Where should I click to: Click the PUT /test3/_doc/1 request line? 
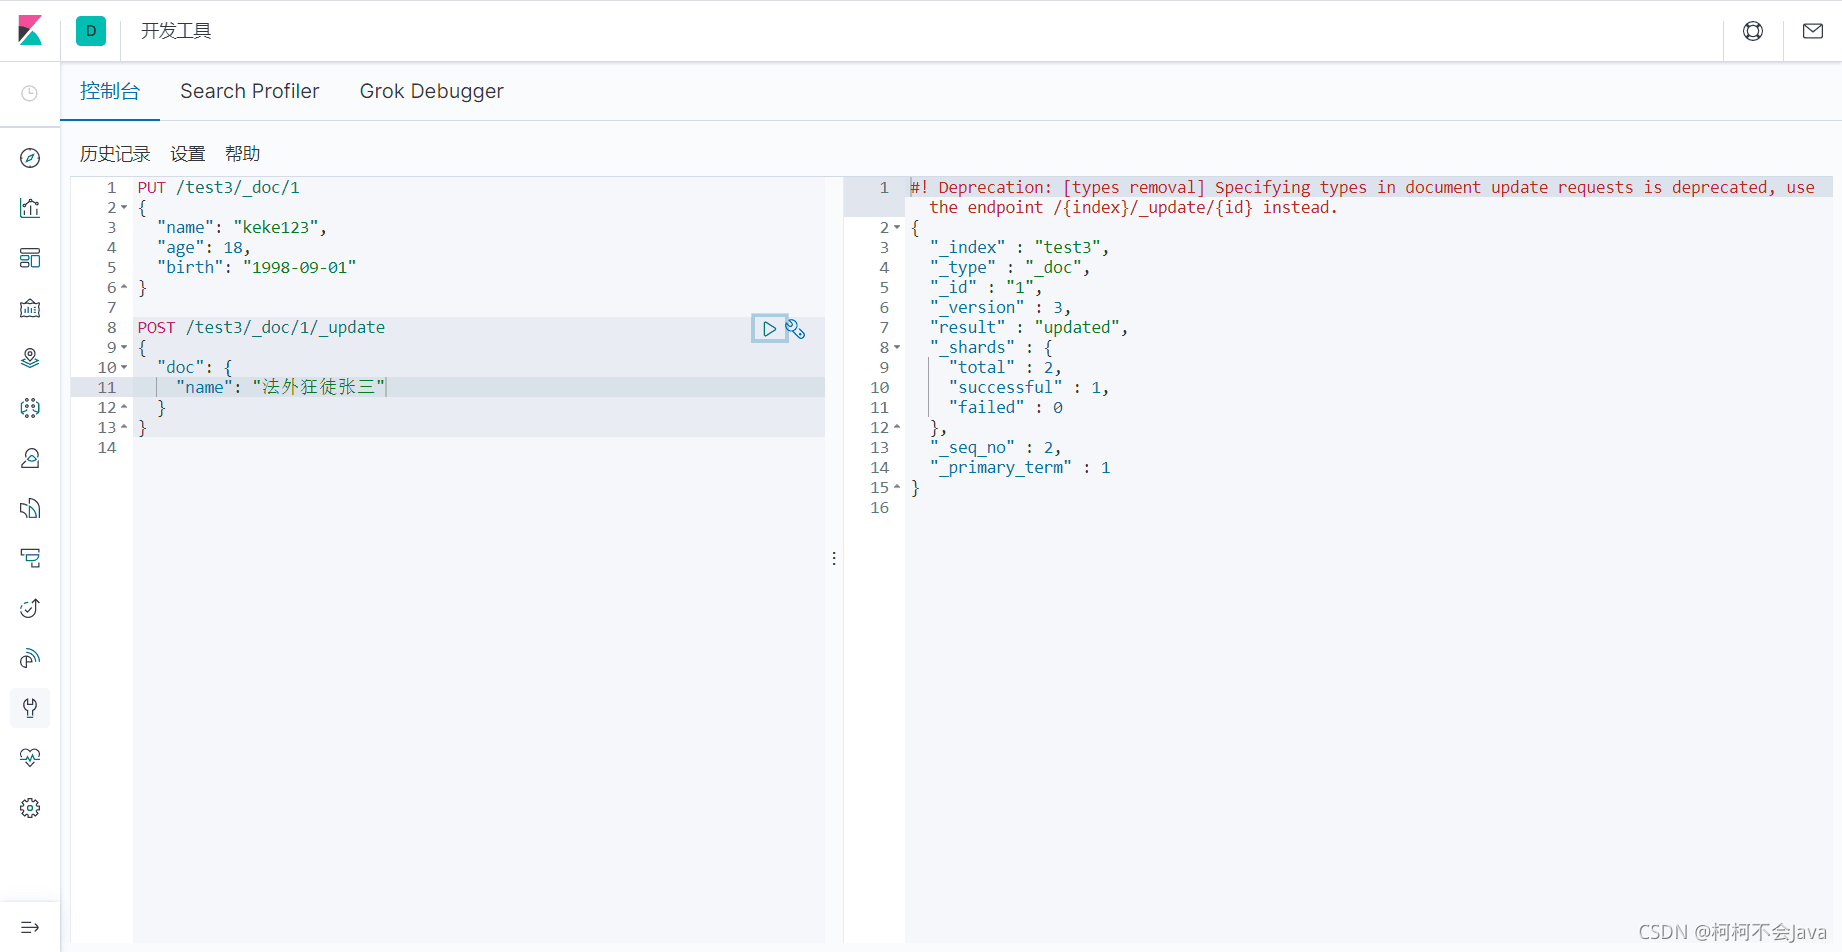click(x=219, y=187)
